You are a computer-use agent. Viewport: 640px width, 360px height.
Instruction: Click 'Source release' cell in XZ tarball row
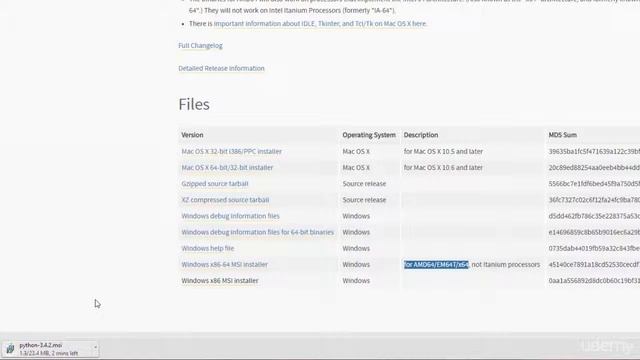(364, 200)
